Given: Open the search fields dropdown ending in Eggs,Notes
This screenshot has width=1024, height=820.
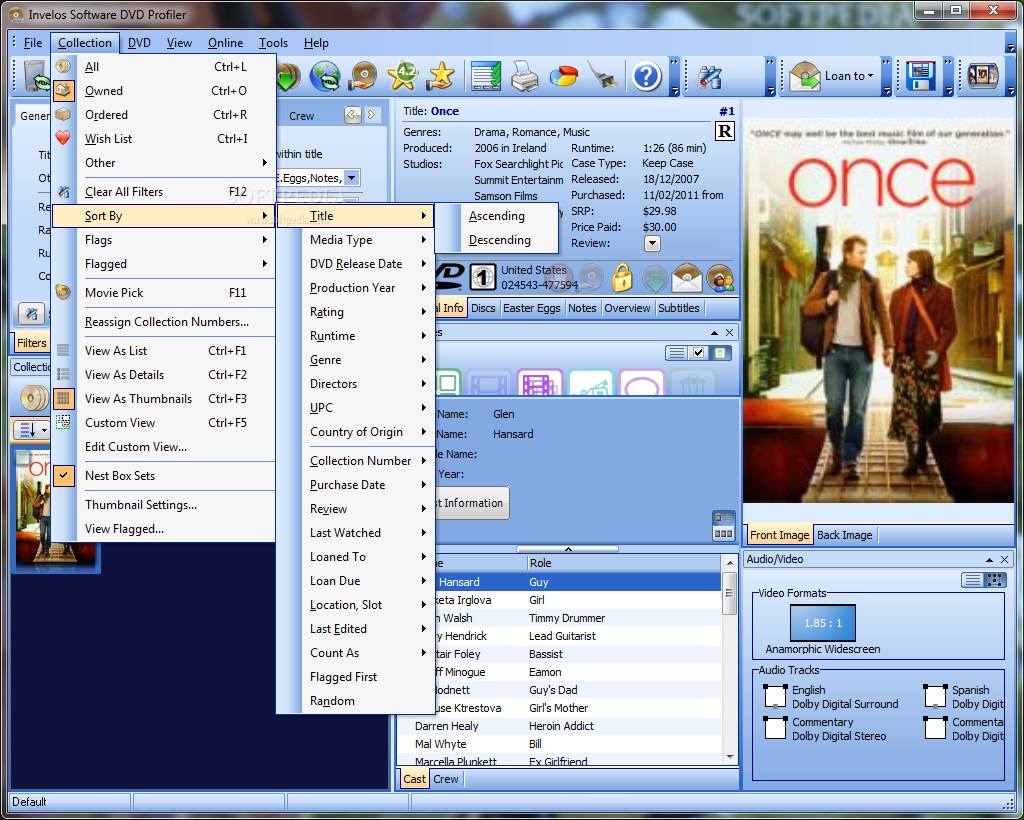Looking at the screenshot, I should 351,178.
